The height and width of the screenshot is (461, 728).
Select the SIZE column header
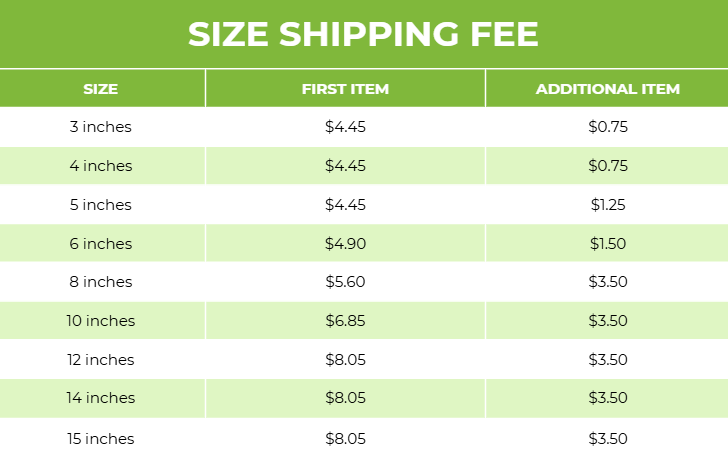[100, 89]
